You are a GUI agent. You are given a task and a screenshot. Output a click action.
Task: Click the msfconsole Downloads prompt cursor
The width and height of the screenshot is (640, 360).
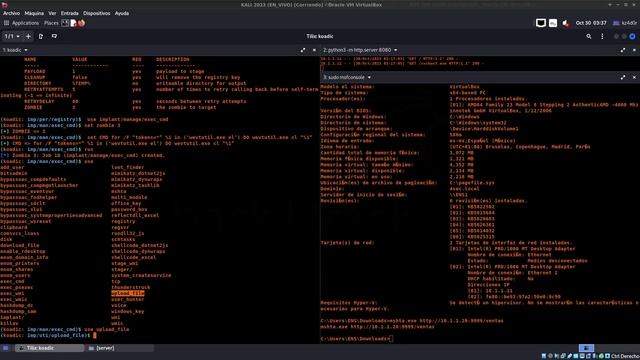(391, 338)
